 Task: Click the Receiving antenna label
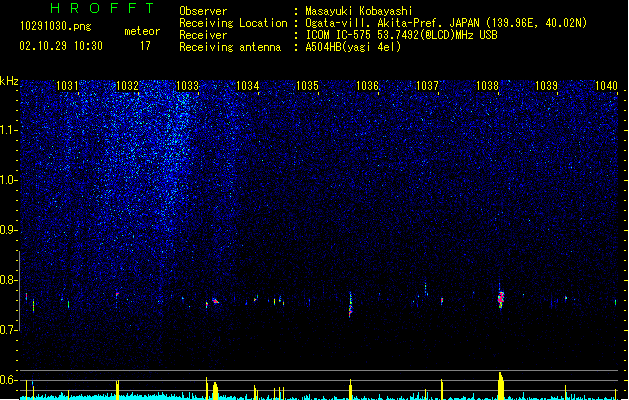[230, 47]
